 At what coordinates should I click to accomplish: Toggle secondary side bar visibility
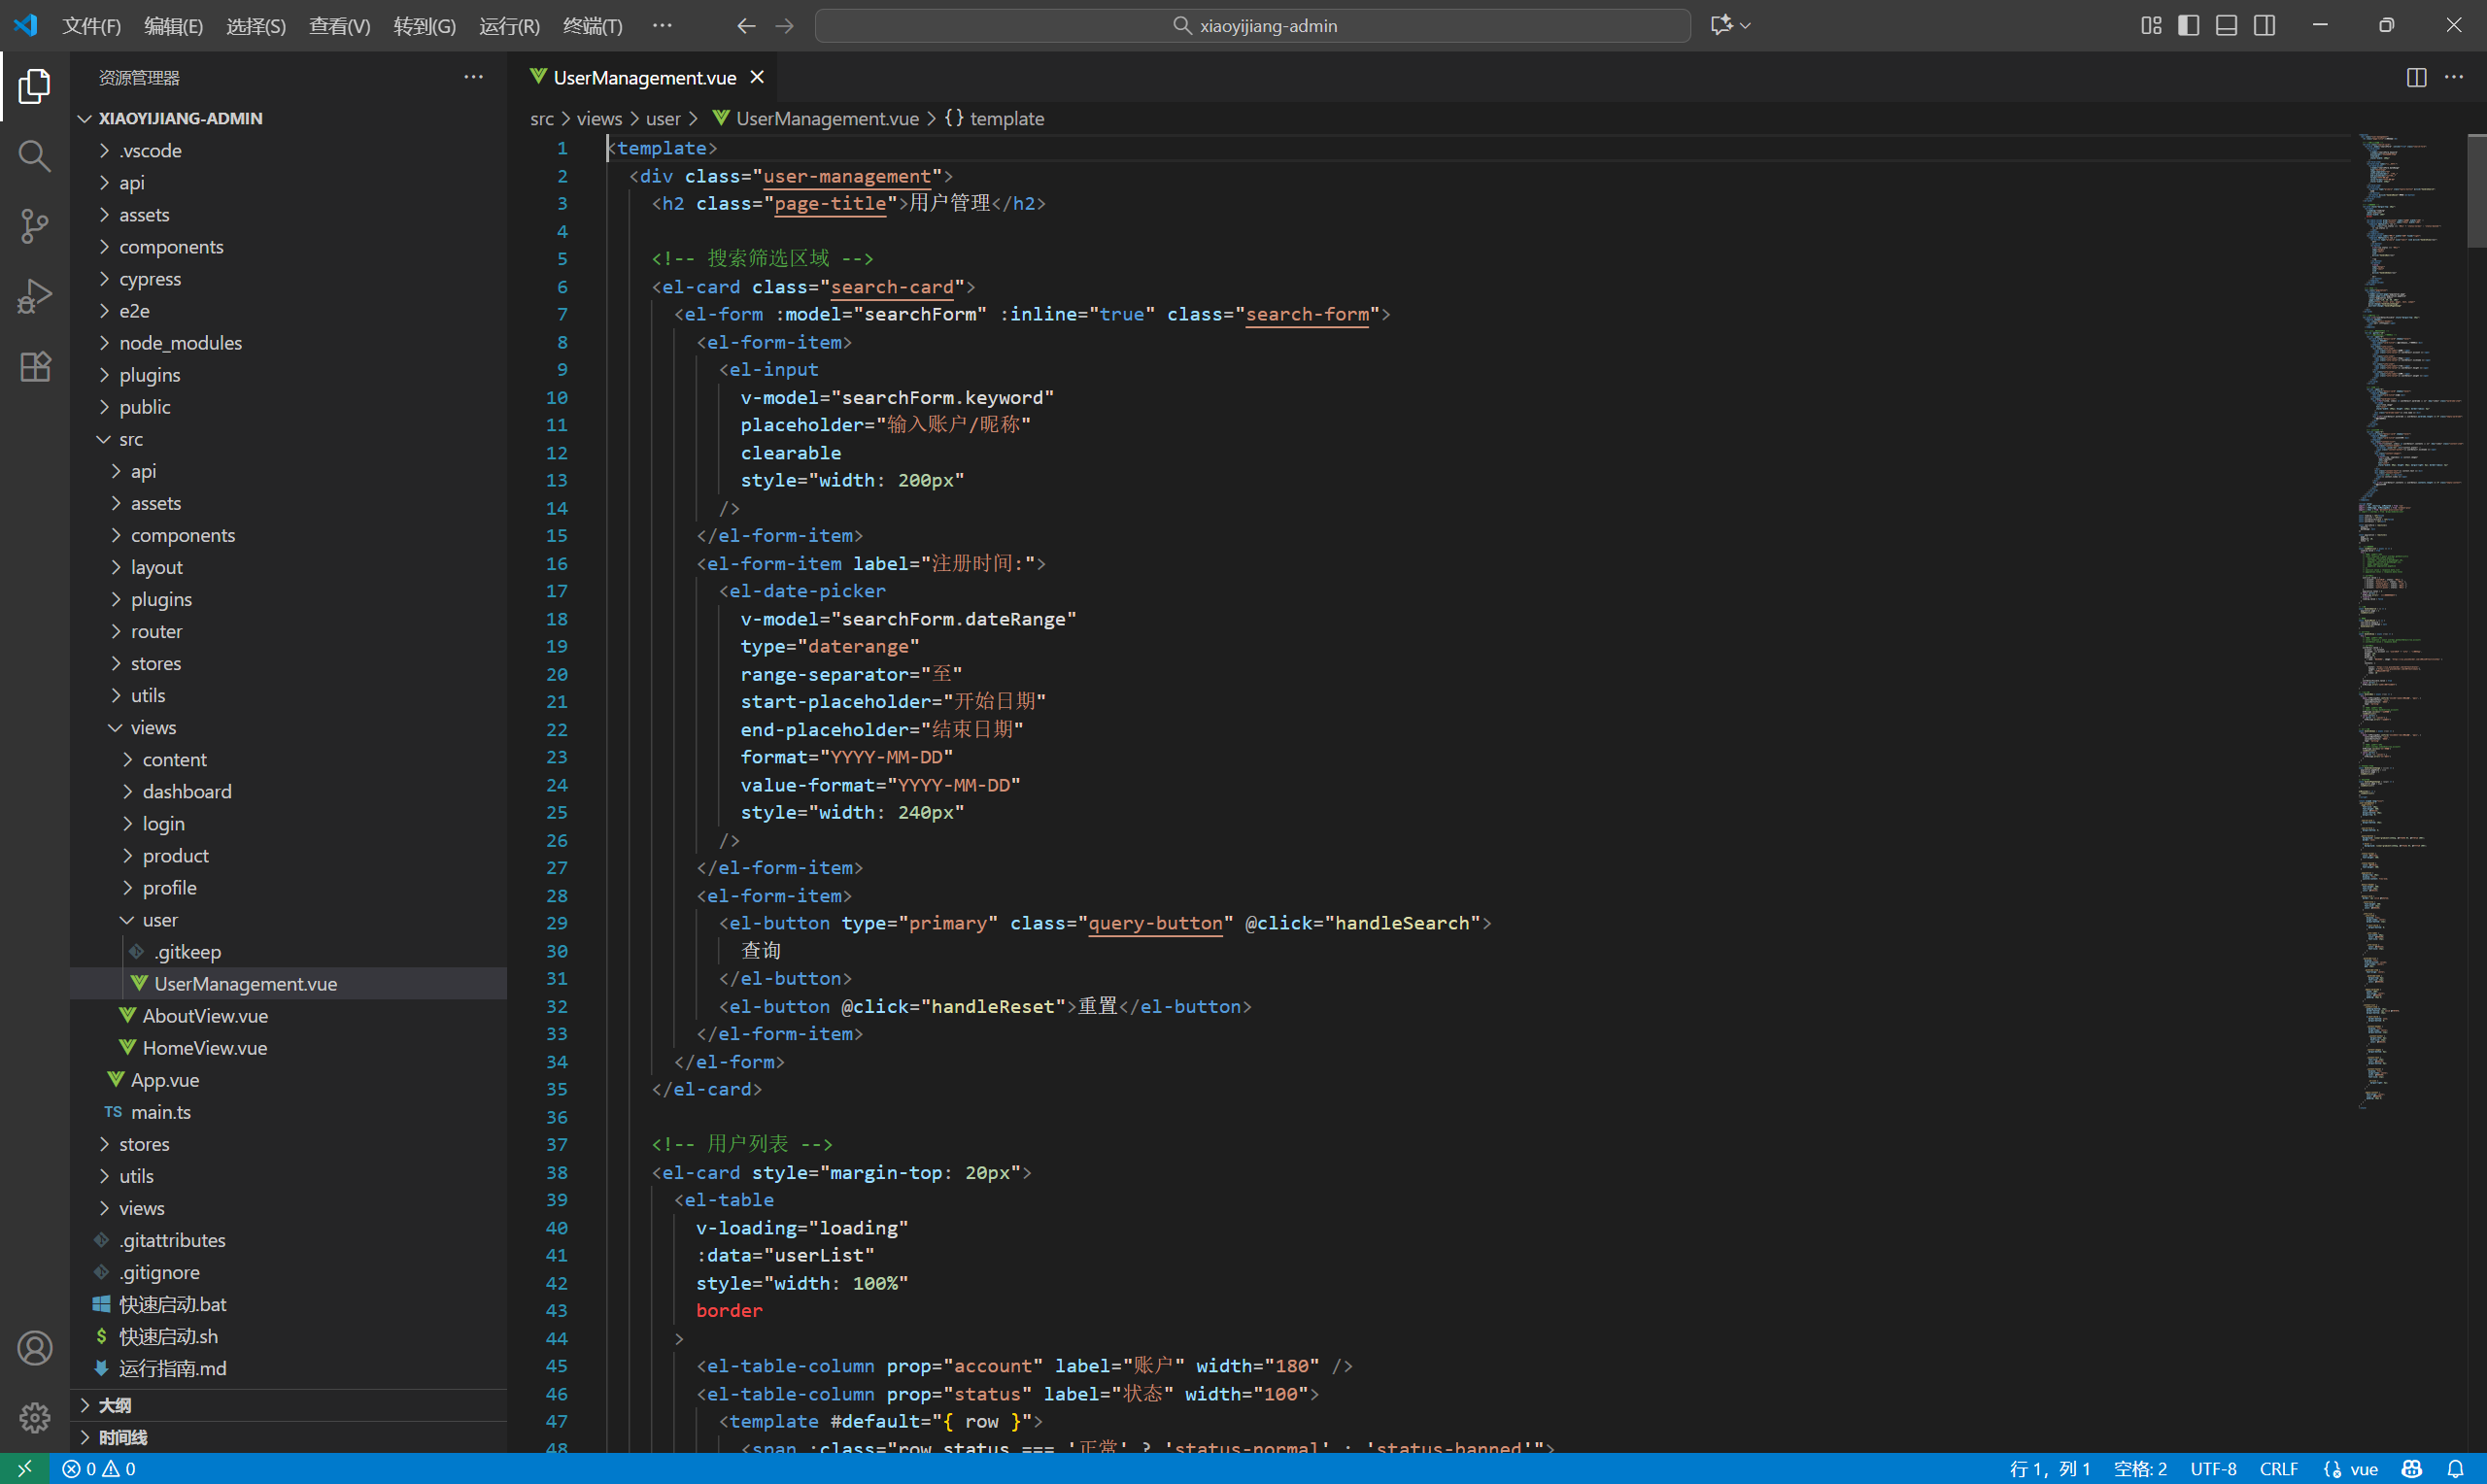[2264, 25]
